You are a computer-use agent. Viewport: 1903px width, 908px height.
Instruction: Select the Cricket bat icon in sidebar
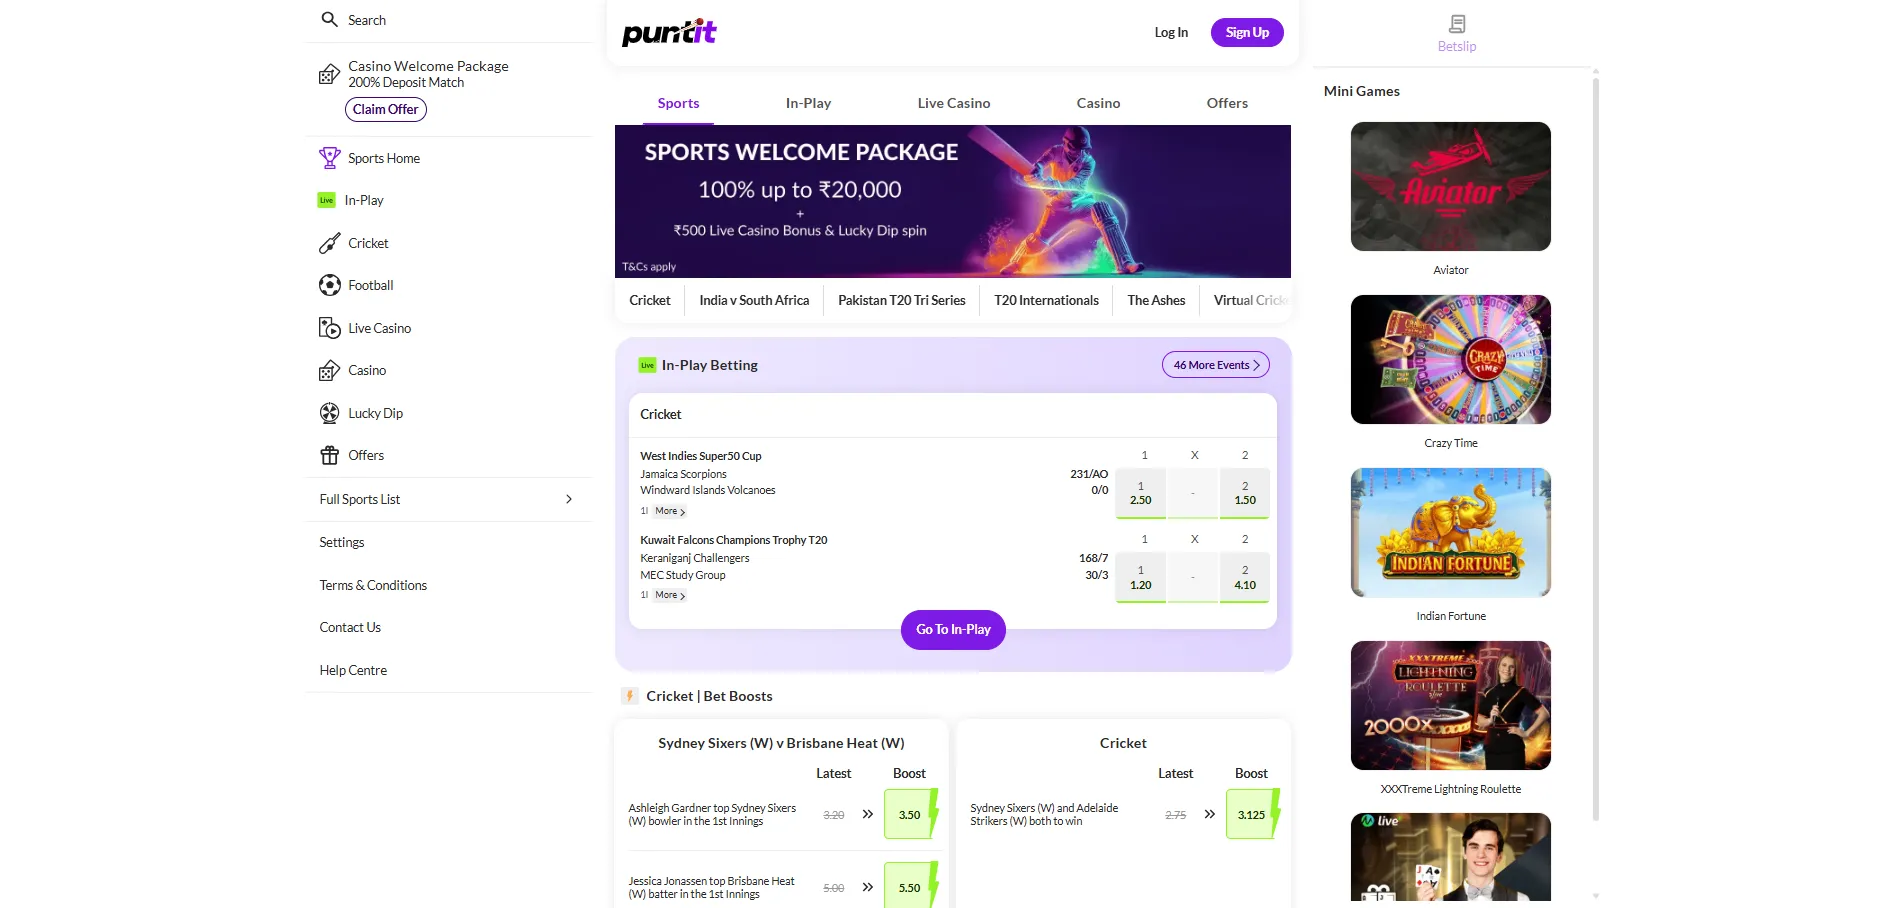click(329, 243)
